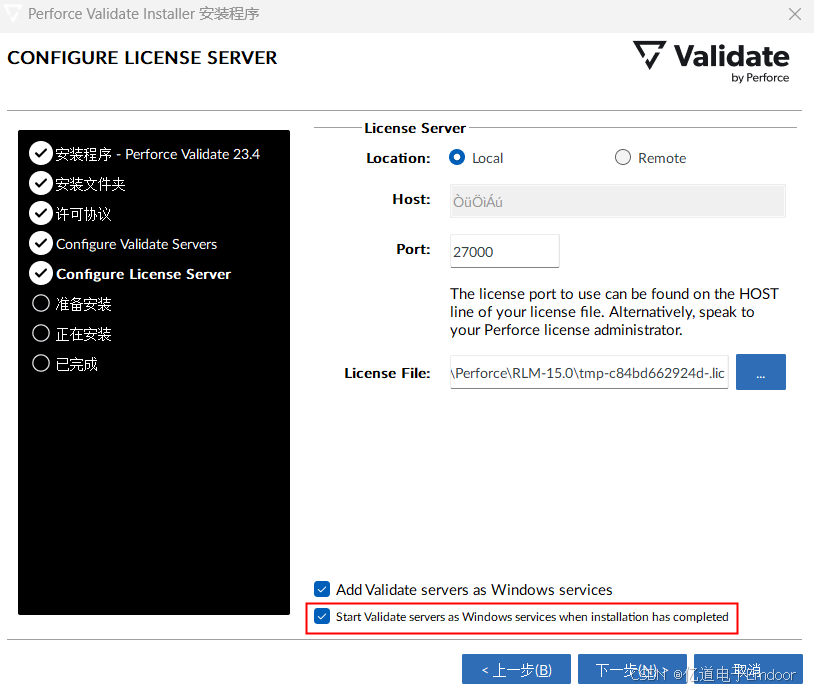Click the empty circle beside 正在安装

tap(40, 333)
